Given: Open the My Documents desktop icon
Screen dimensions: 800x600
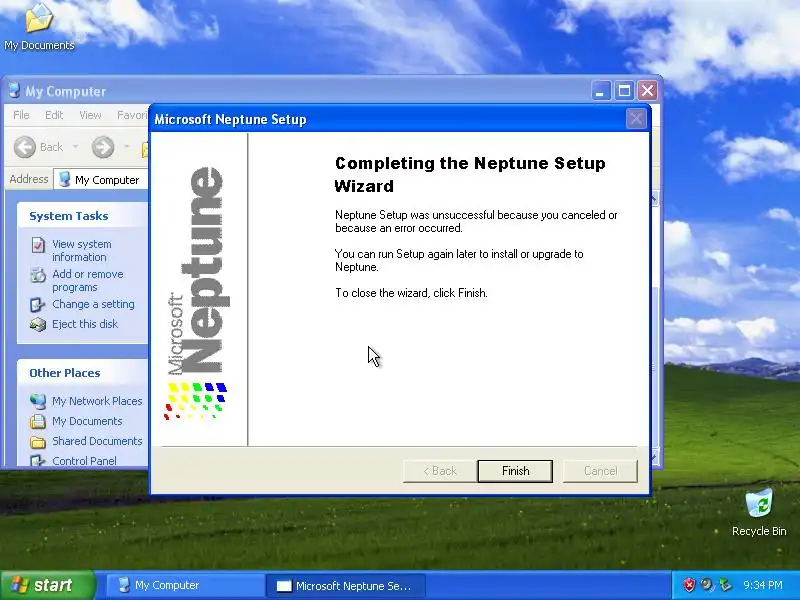Looking at the screenshot, I should (39, 27).
